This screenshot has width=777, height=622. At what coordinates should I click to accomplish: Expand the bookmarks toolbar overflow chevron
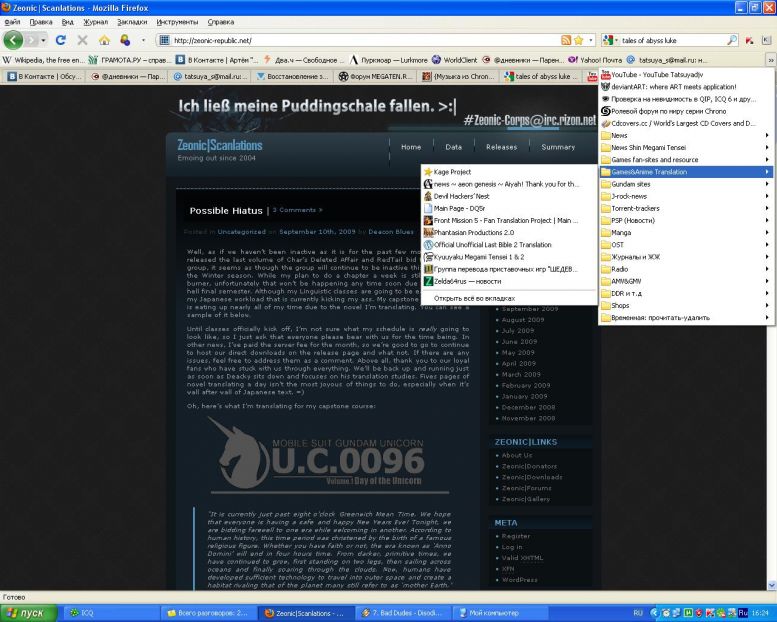tap(769, 59)
